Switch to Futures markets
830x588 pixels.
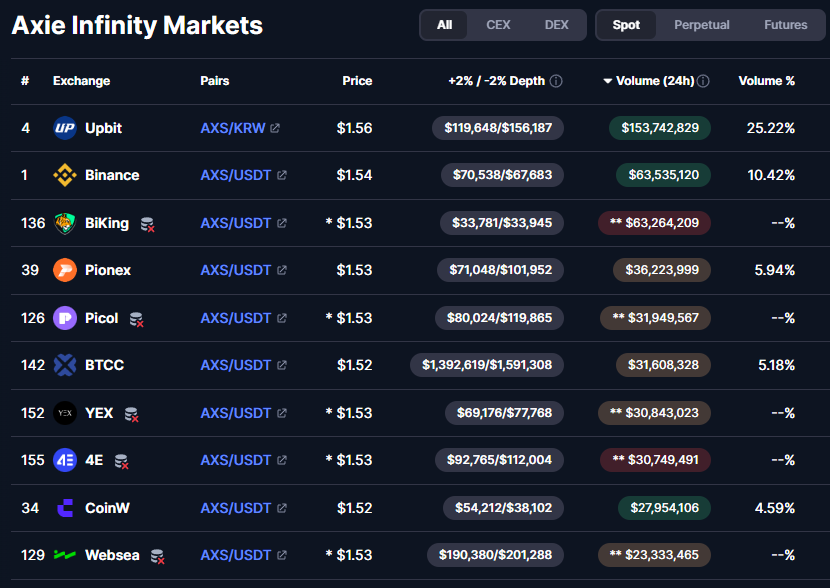coord(786,25)
